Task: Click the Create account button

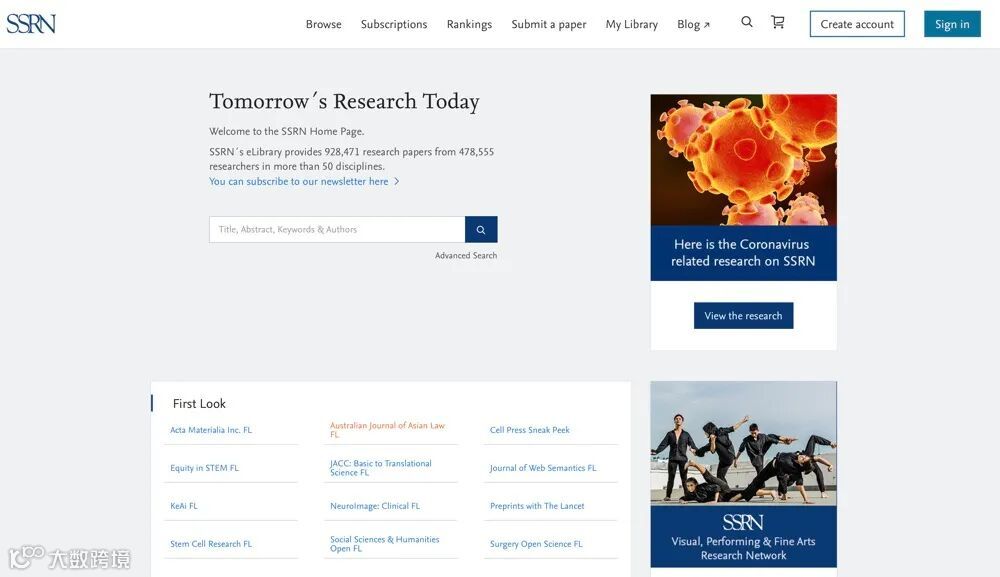Action: tap(857, 24)
